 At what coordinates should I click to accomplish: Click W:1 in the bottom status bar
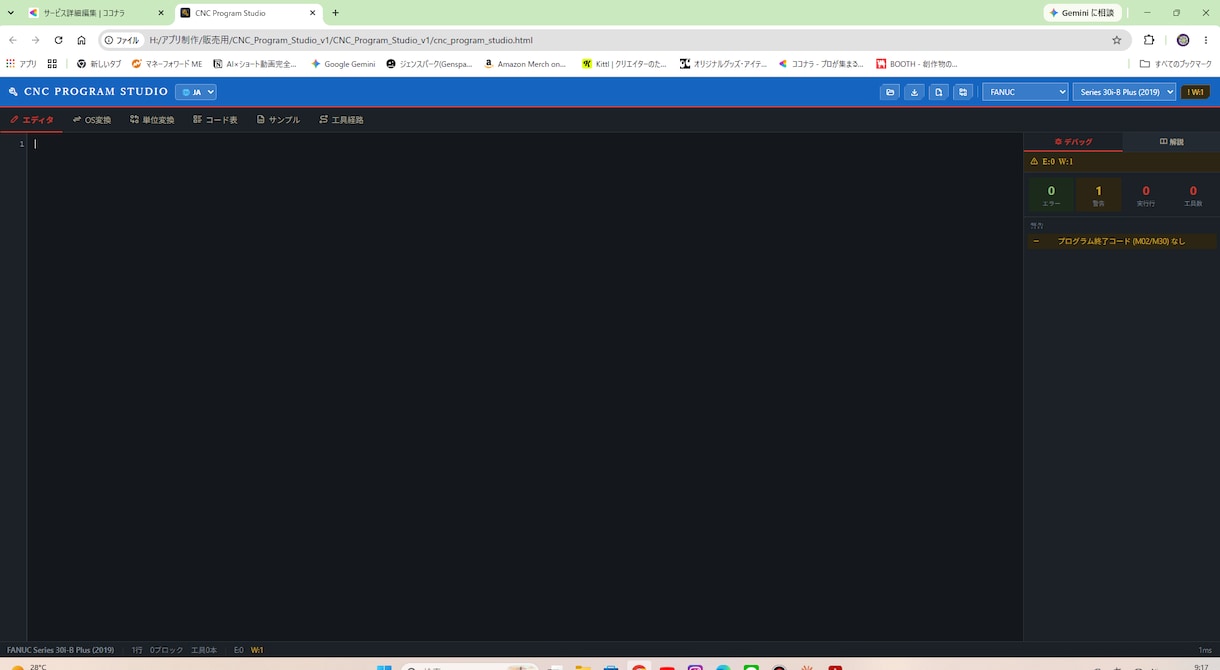pos(257,650)
